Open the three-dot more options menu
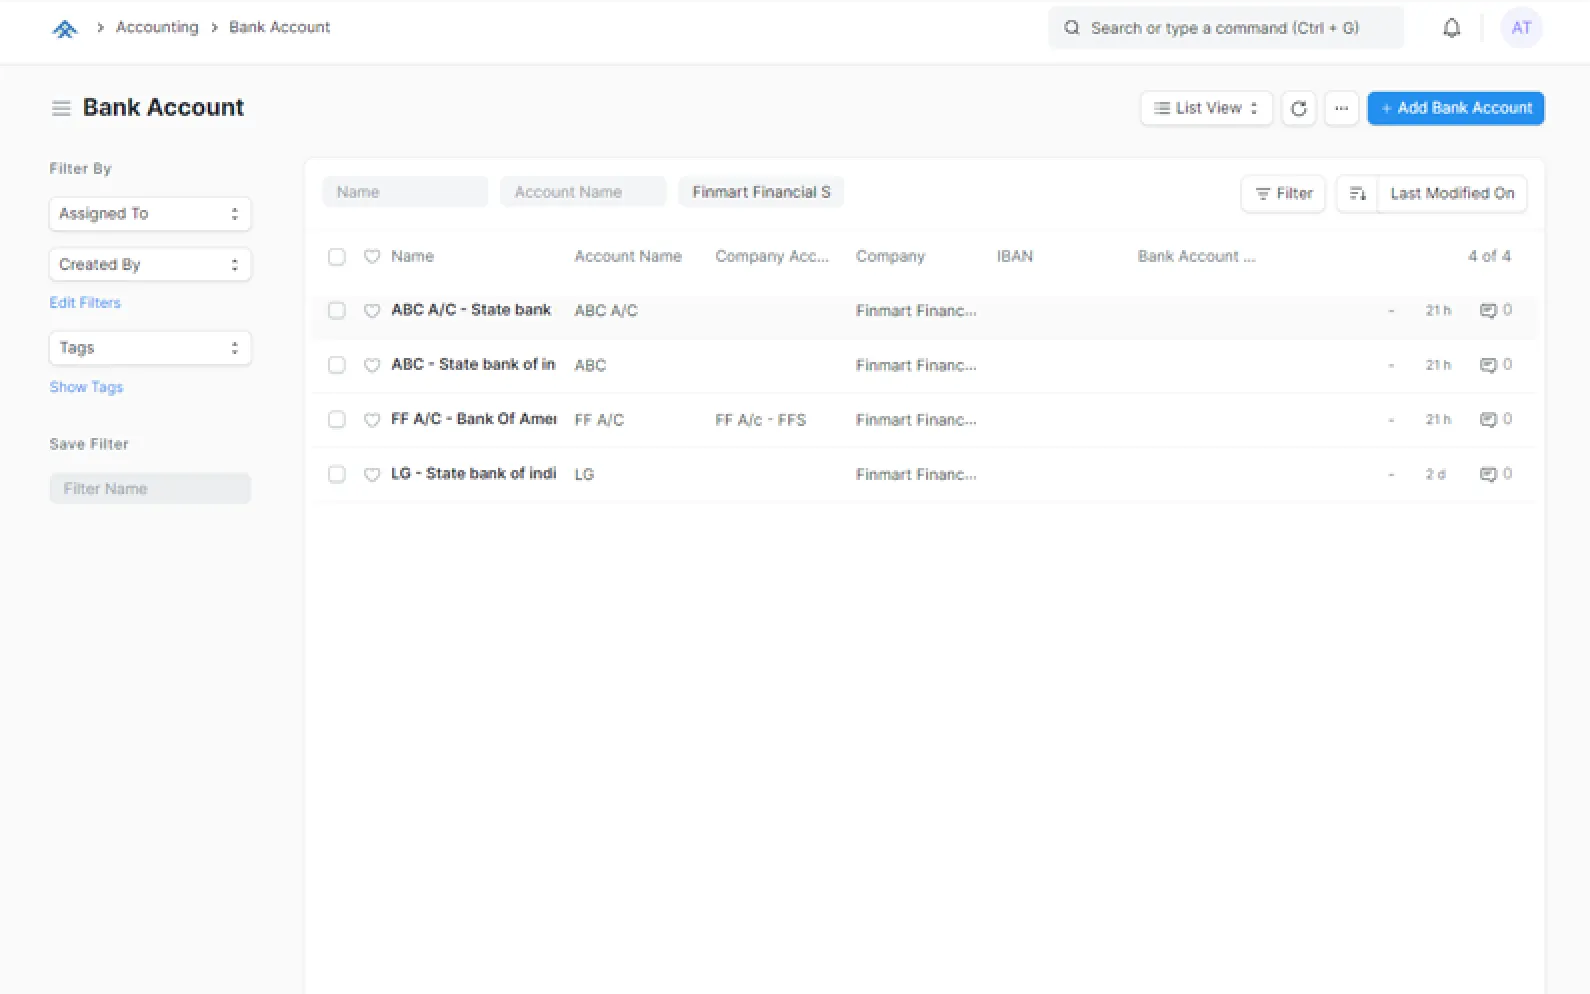 point(1341,108)
